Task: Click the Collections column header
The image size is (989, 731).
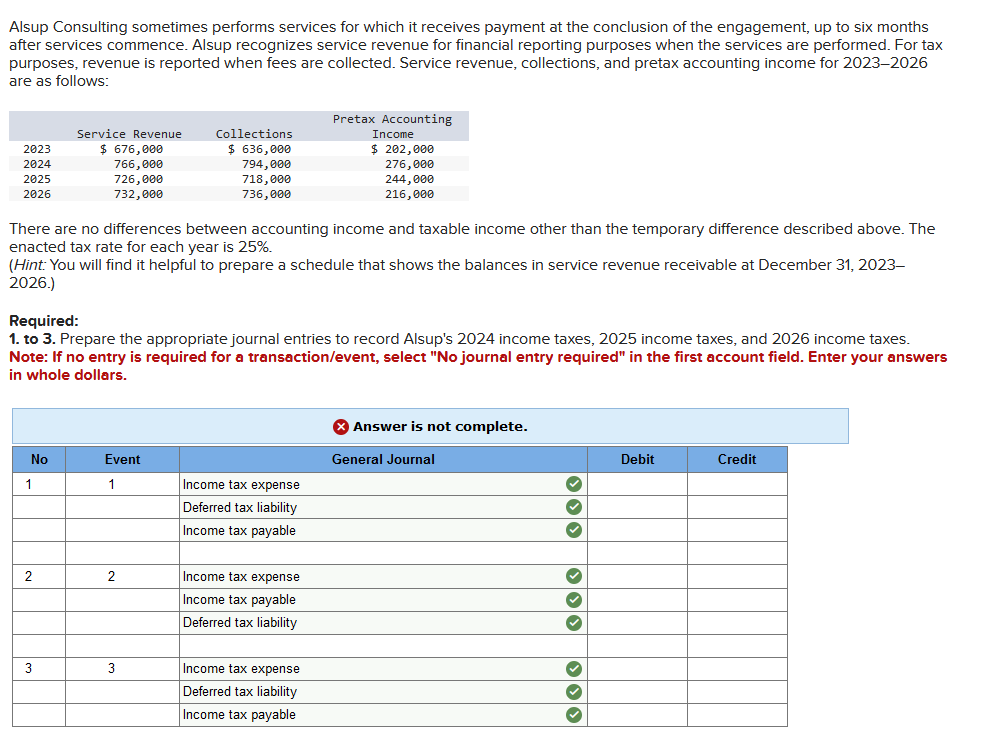Action: coord(254,134)
